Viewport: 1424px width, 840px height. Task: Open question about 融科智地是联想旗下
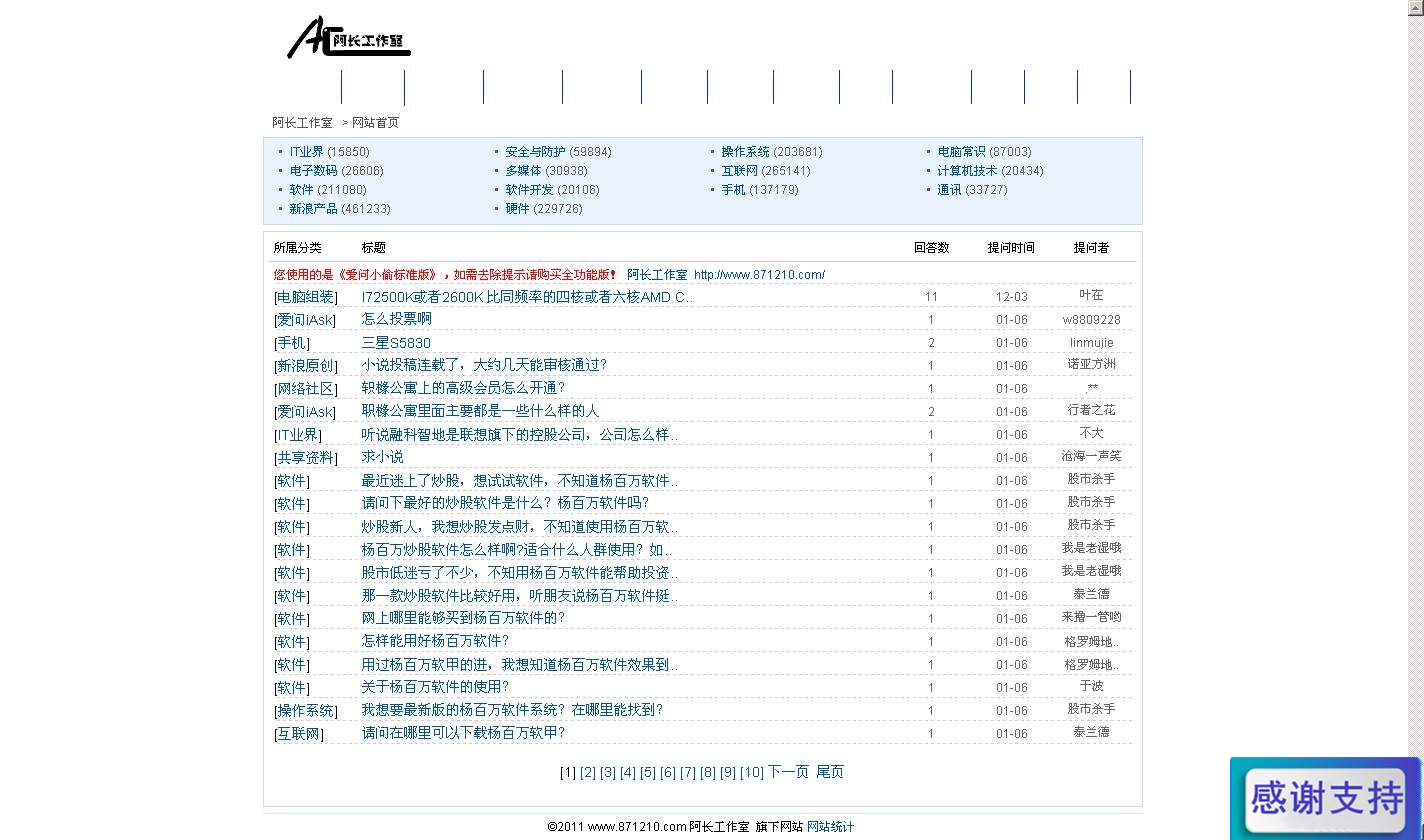tap(519, 435)
